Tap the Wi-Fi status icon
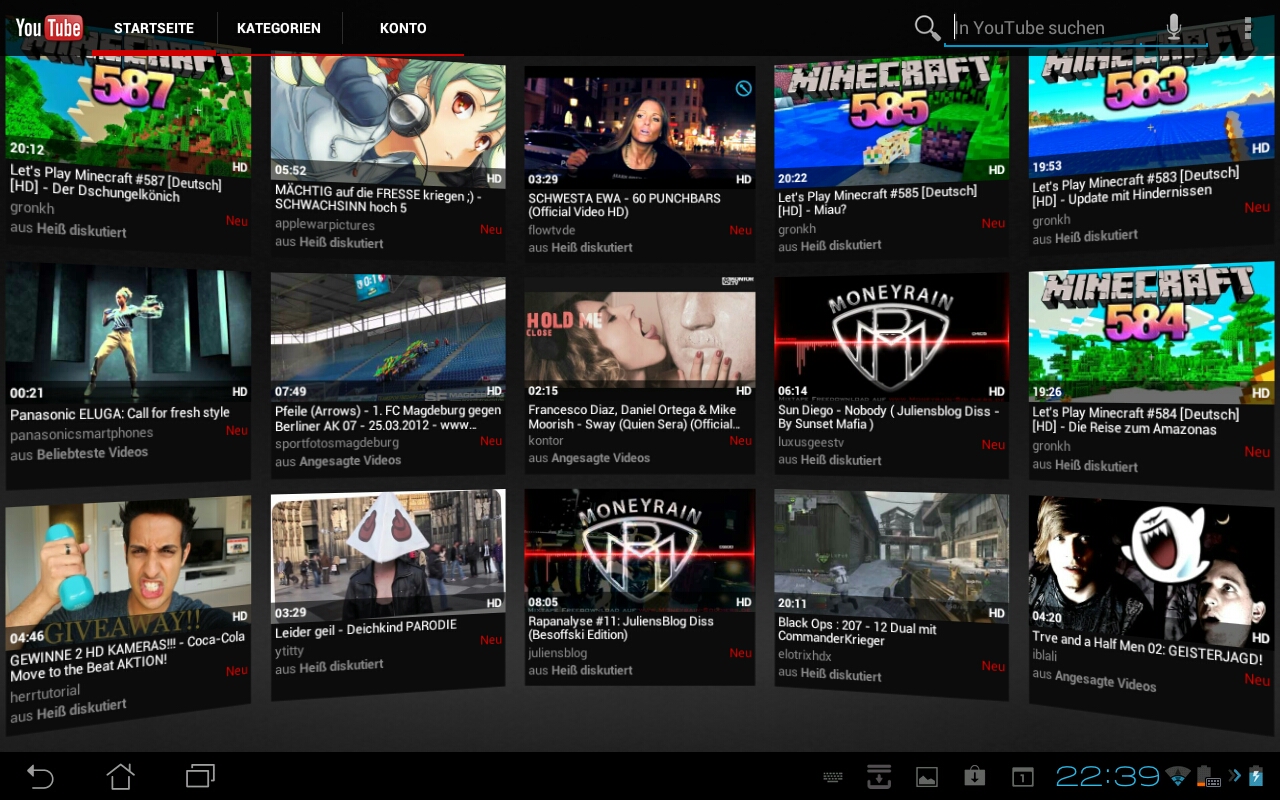The image size is (1280, 800). [x=1178, y=776]
